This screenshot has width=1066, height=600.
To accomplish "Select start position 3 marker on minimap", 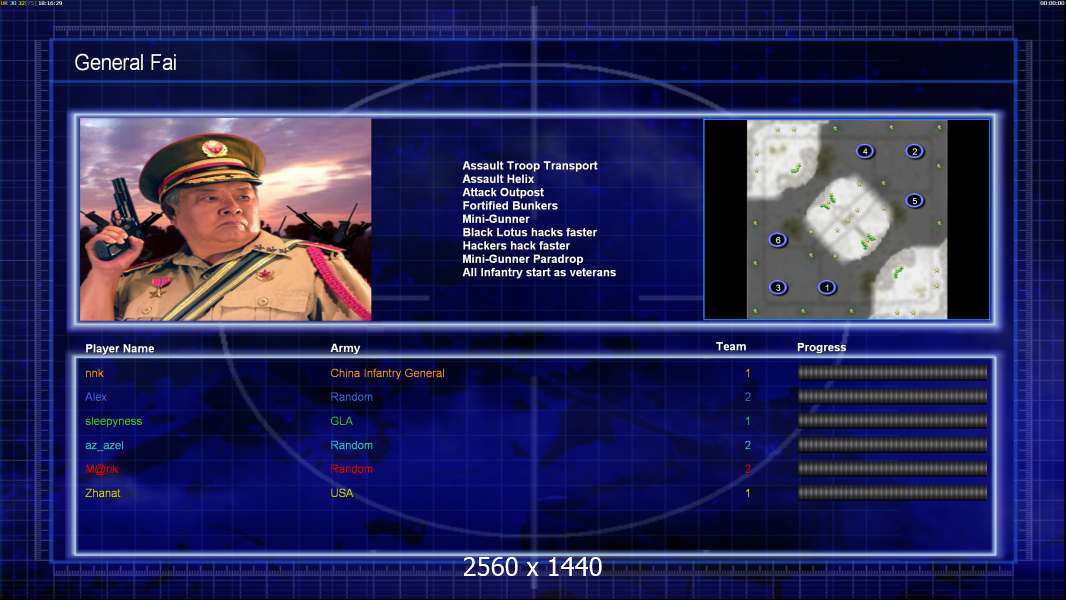I will tap(778, 287).
